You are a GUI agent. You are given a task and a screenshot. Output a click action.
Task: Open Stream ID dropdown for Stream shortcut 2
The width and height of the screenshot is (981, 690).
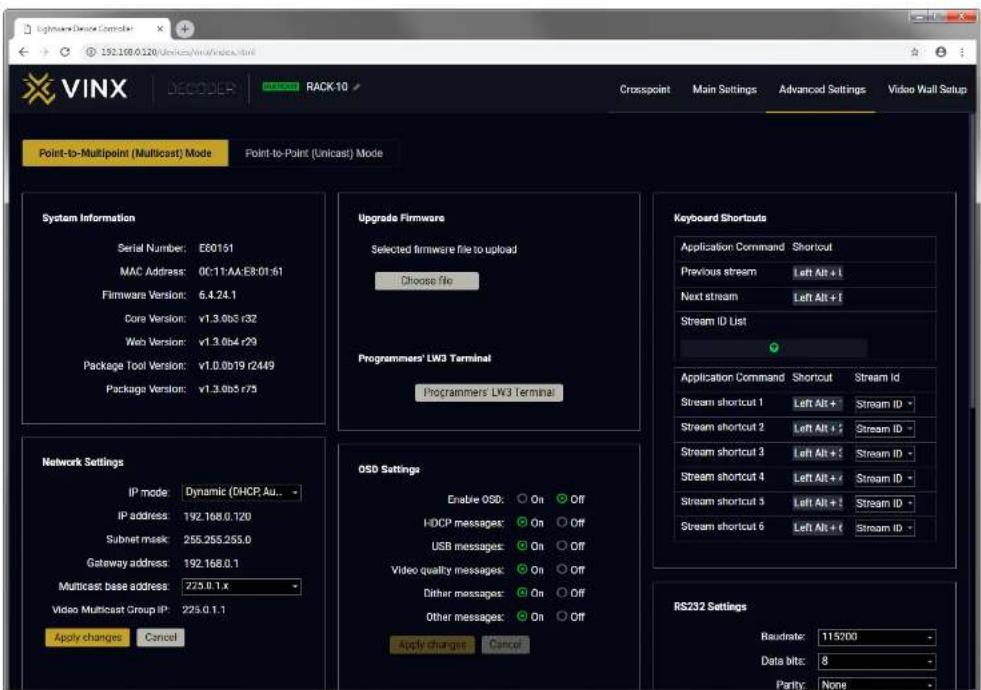[884, 429]
